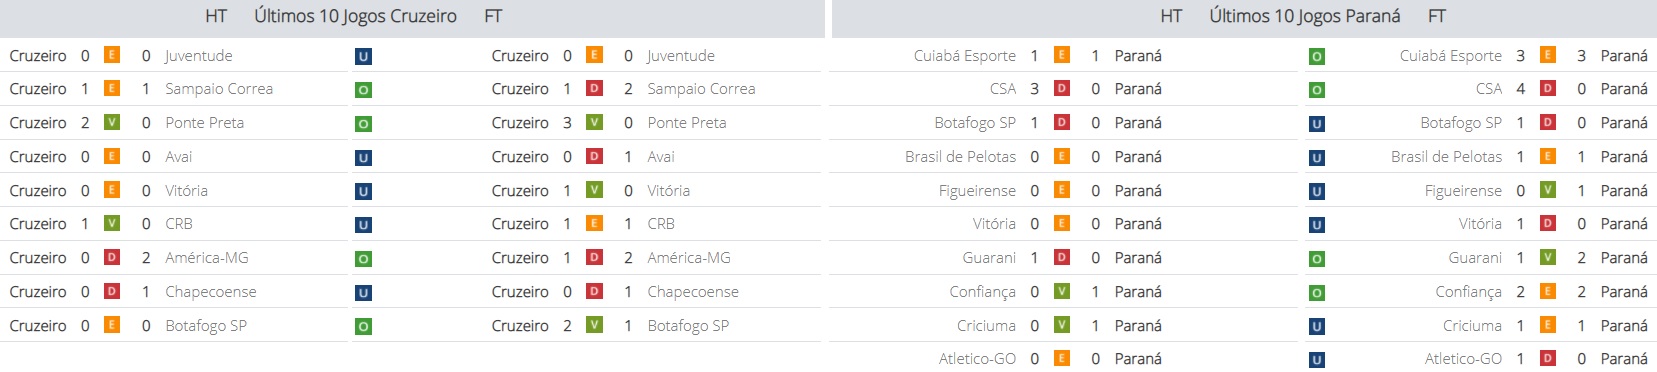Screen dimensions: 1657x372
Task: Click green V half-time badge for Ponte Preta
Action: tap(112, 122)
